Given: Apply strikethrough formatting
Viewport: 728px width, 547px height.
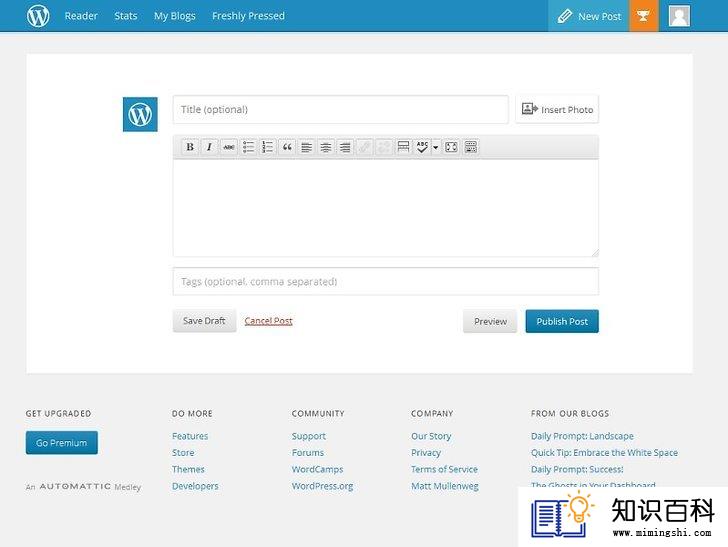Looking at the screenshot, I should (229, 147).
